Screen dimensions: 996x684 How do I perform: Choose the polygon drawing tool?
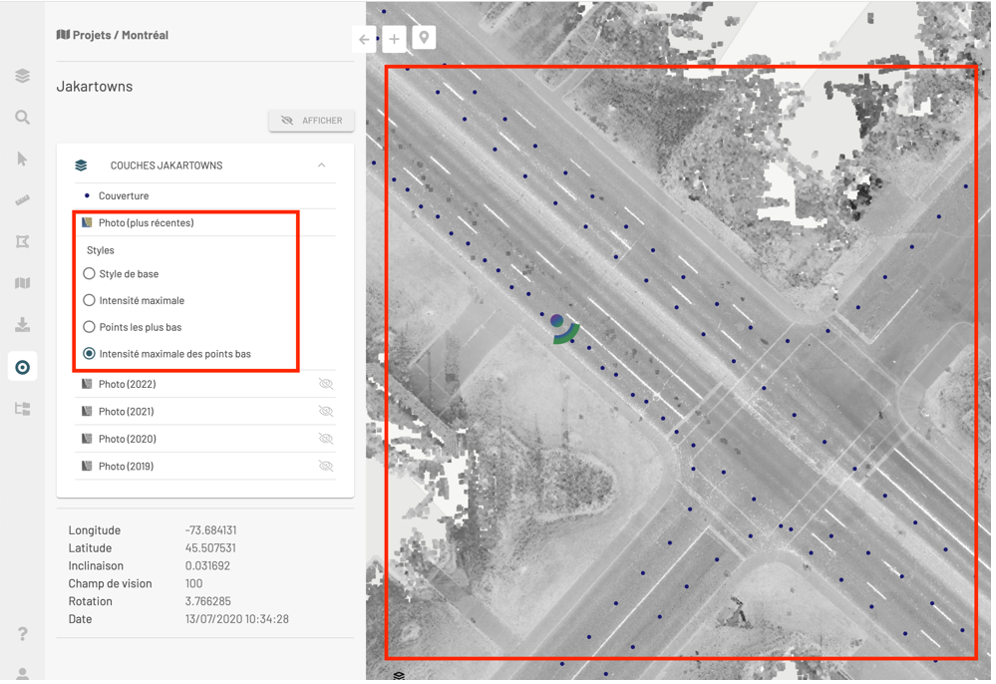[x=22, y=241]
